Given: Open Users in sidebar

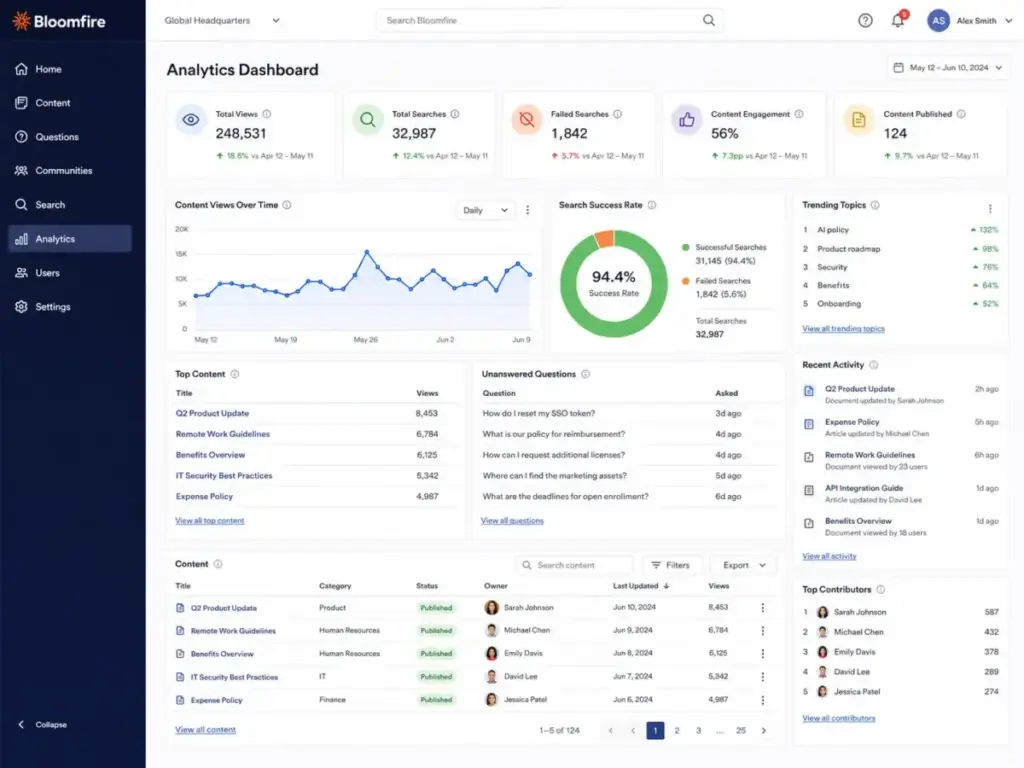Looking at the screenshot, I should [x=70, y=273].
